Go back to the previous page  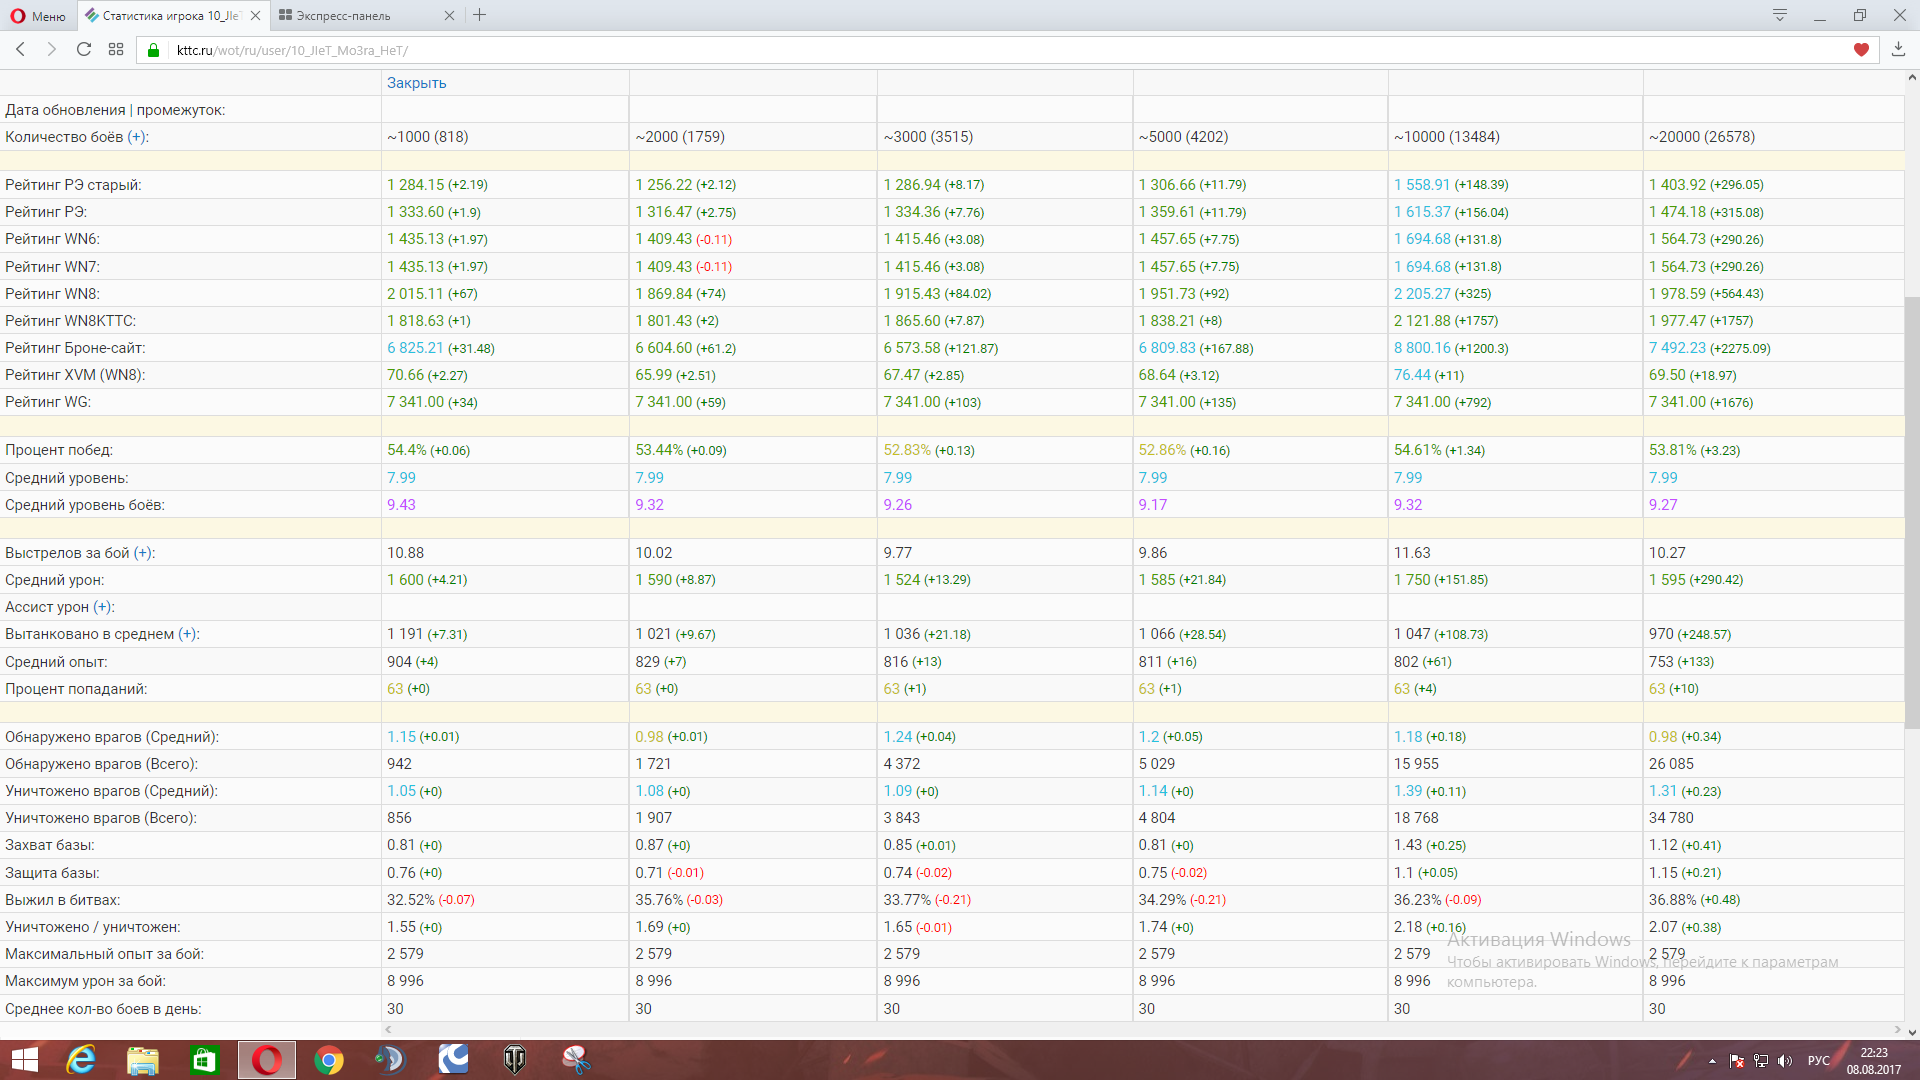coord(20,49)
